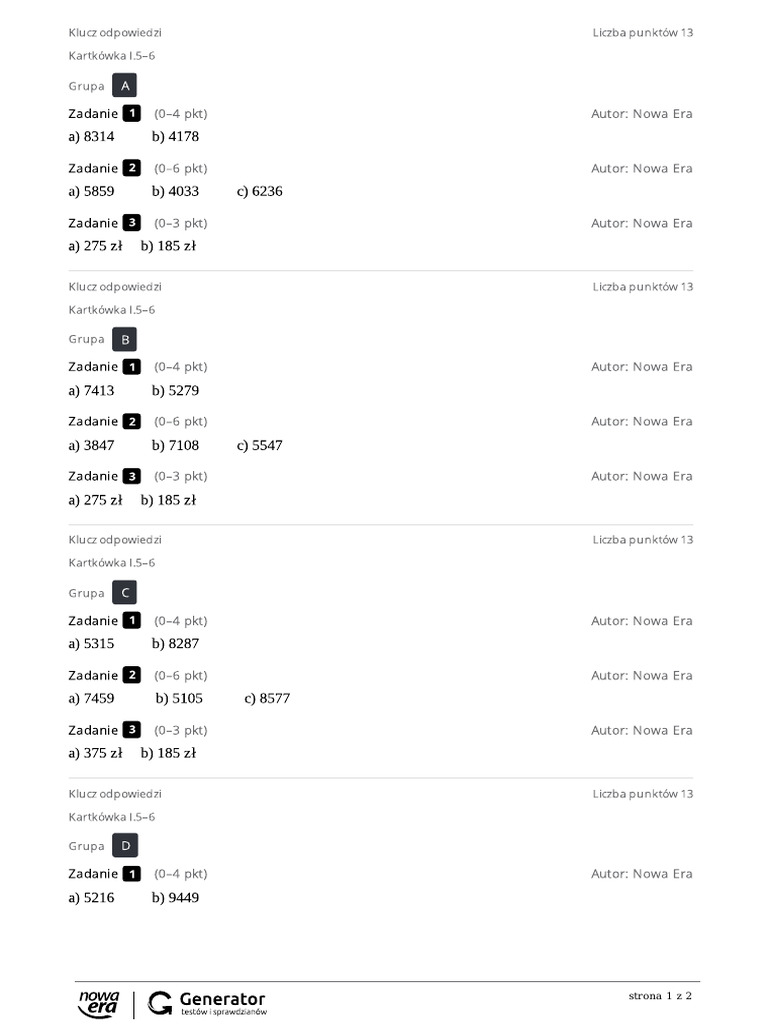Screen dimensions: 768x1024
Task: Click Zadanie 1 number badge in Grupa C
Action: [131, 621]
